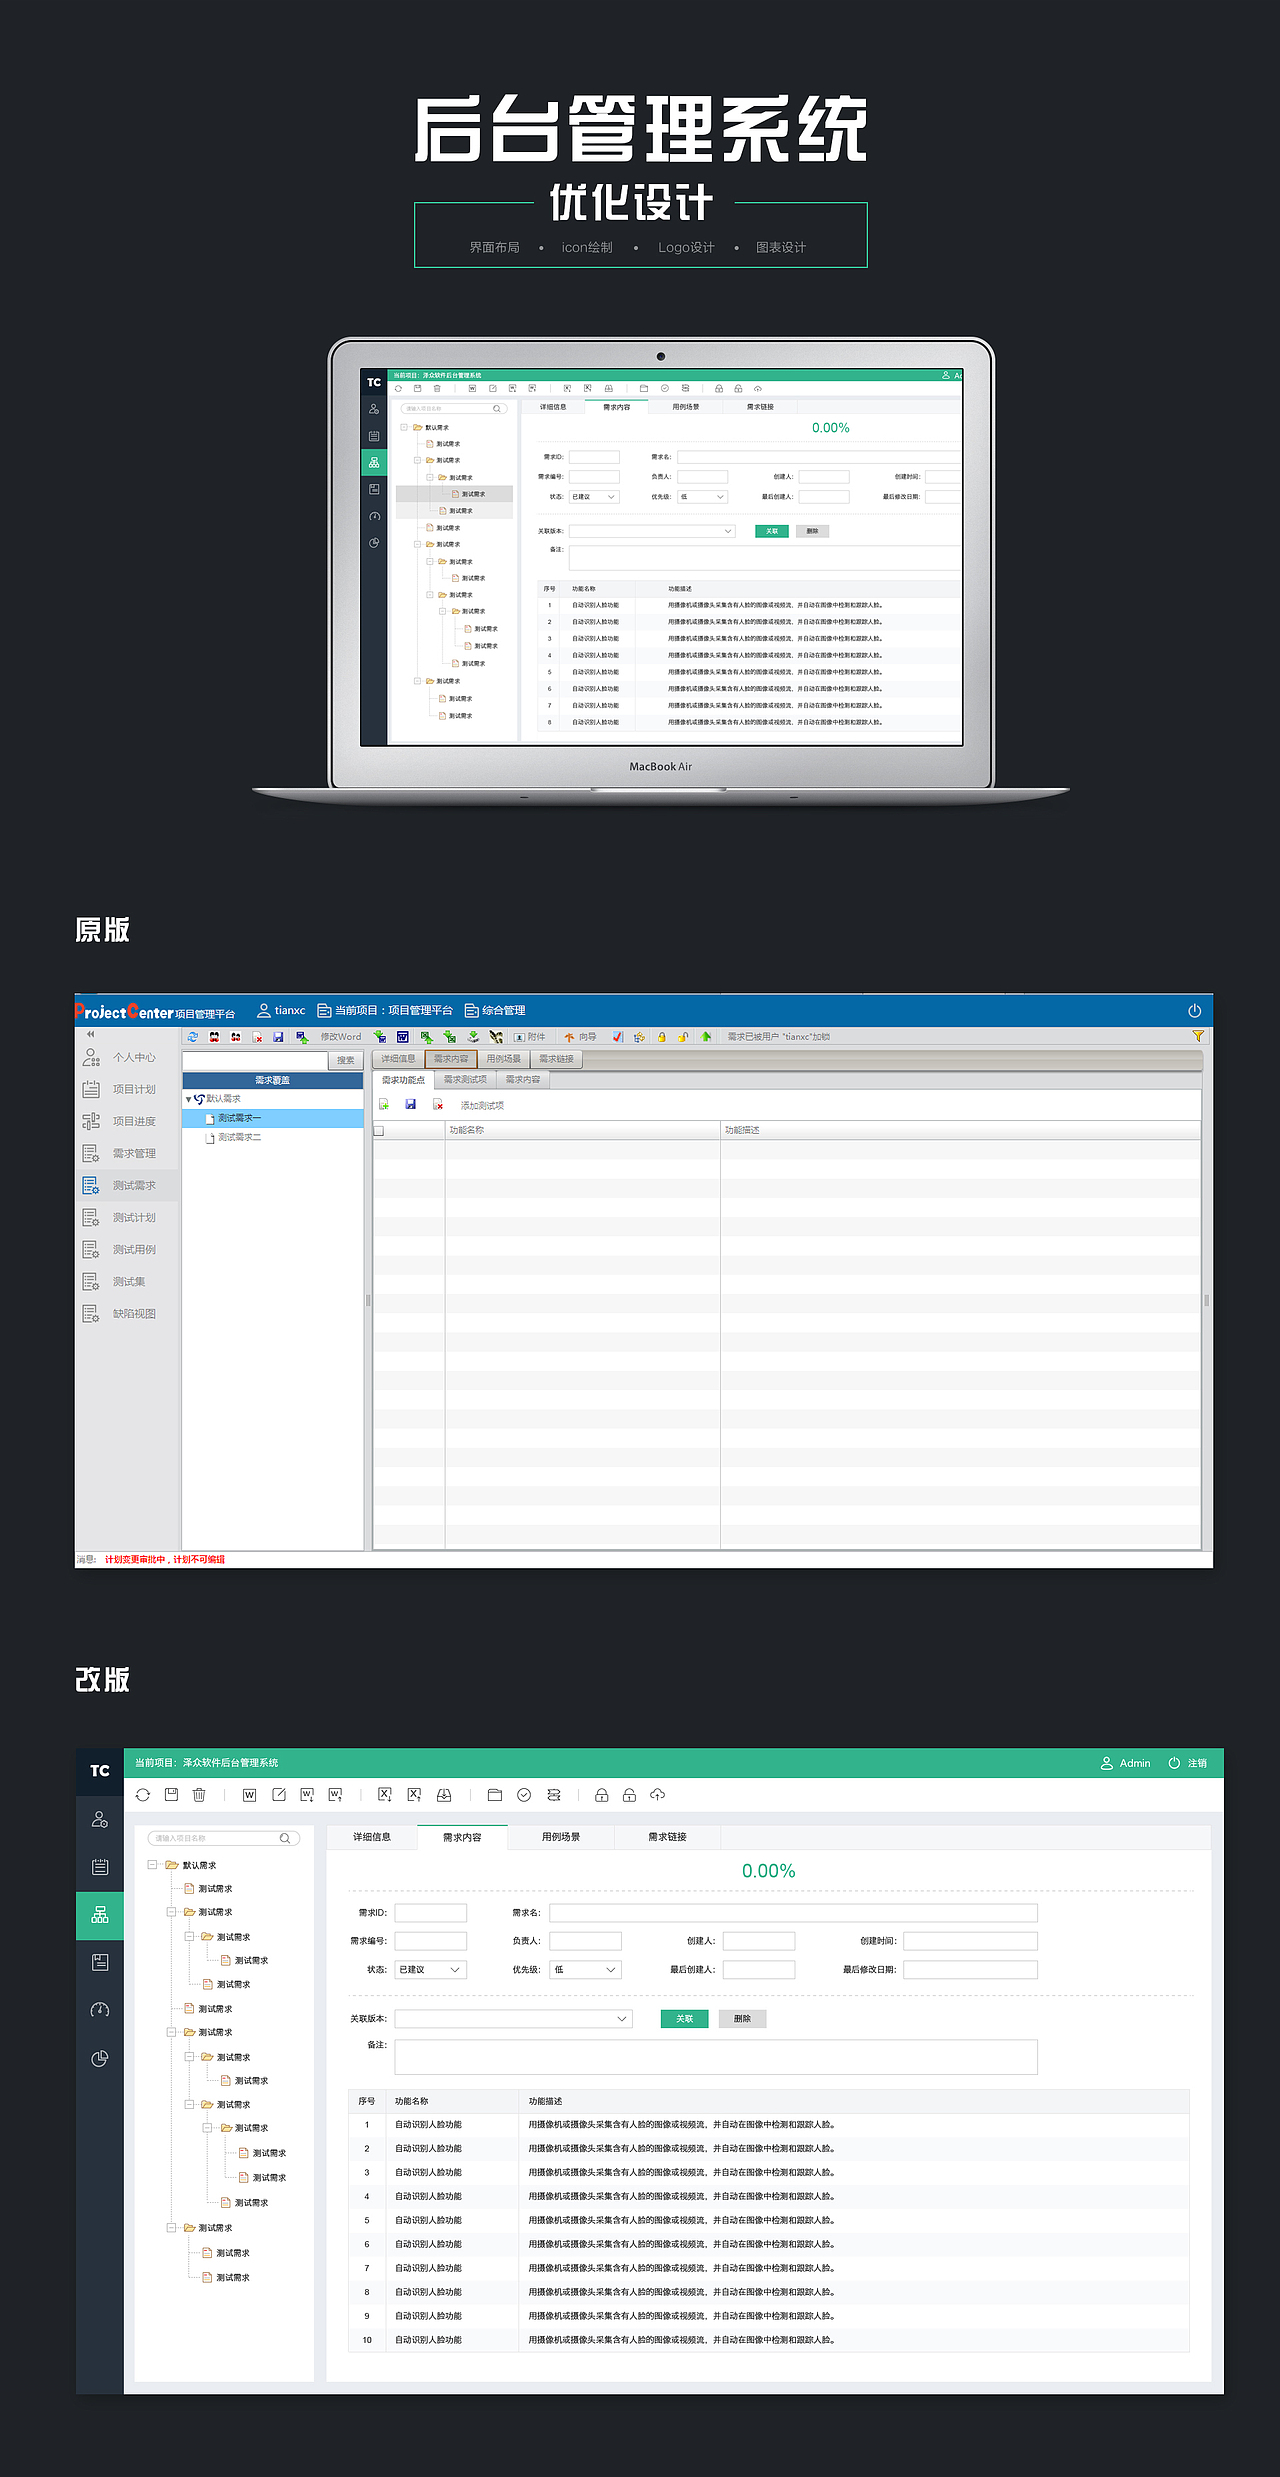Click the green add icon above 原版 table
Viewport: 1280px width, 2477px height.
pos(383,1104)
